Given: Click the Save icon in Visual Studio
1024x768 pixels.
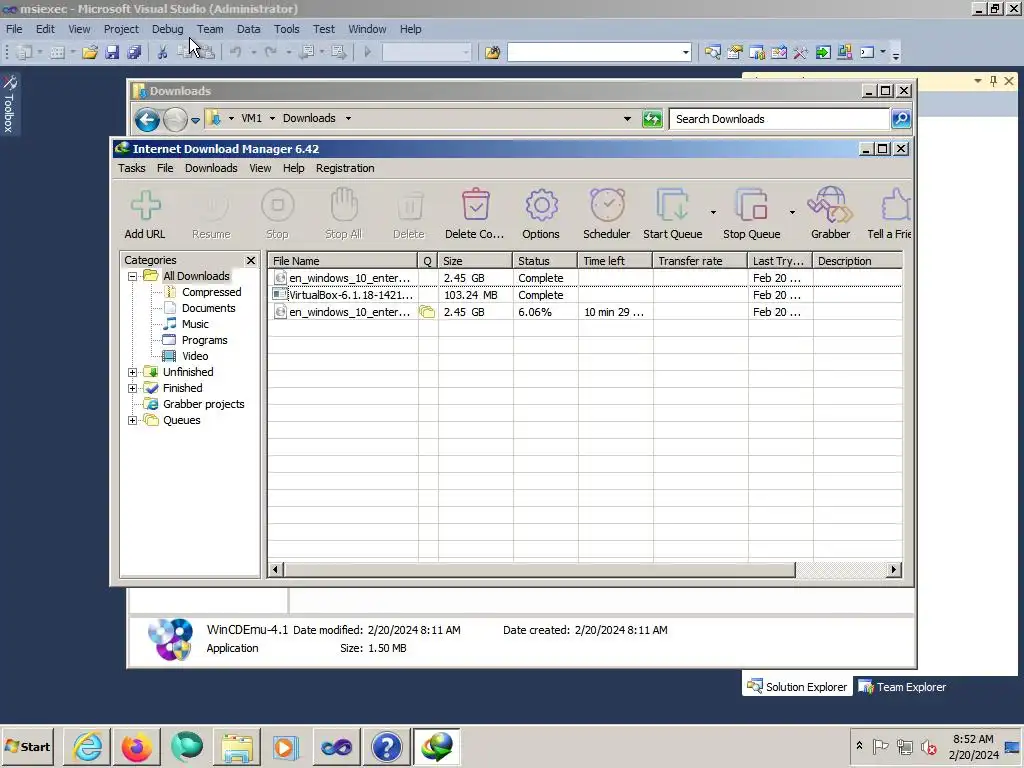Looking at the screenshot, I should click(112, 52).
